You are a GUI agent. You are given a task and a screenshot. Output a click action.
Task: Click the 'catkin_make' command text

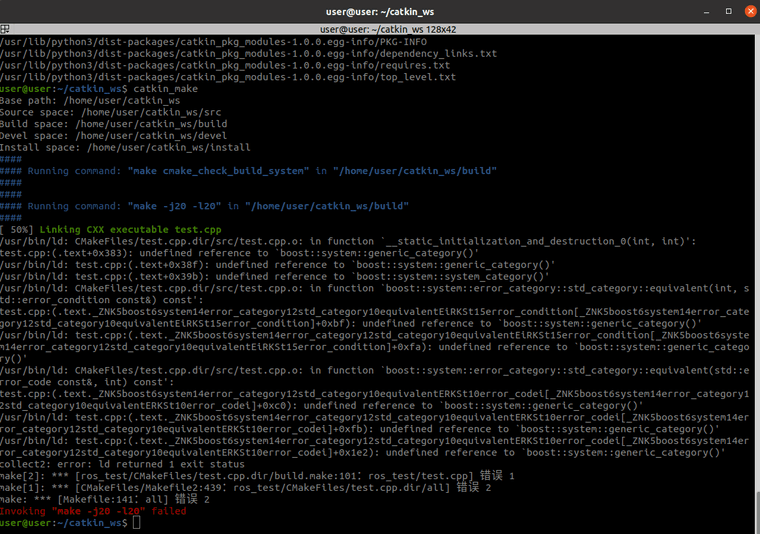pos(165,89)
